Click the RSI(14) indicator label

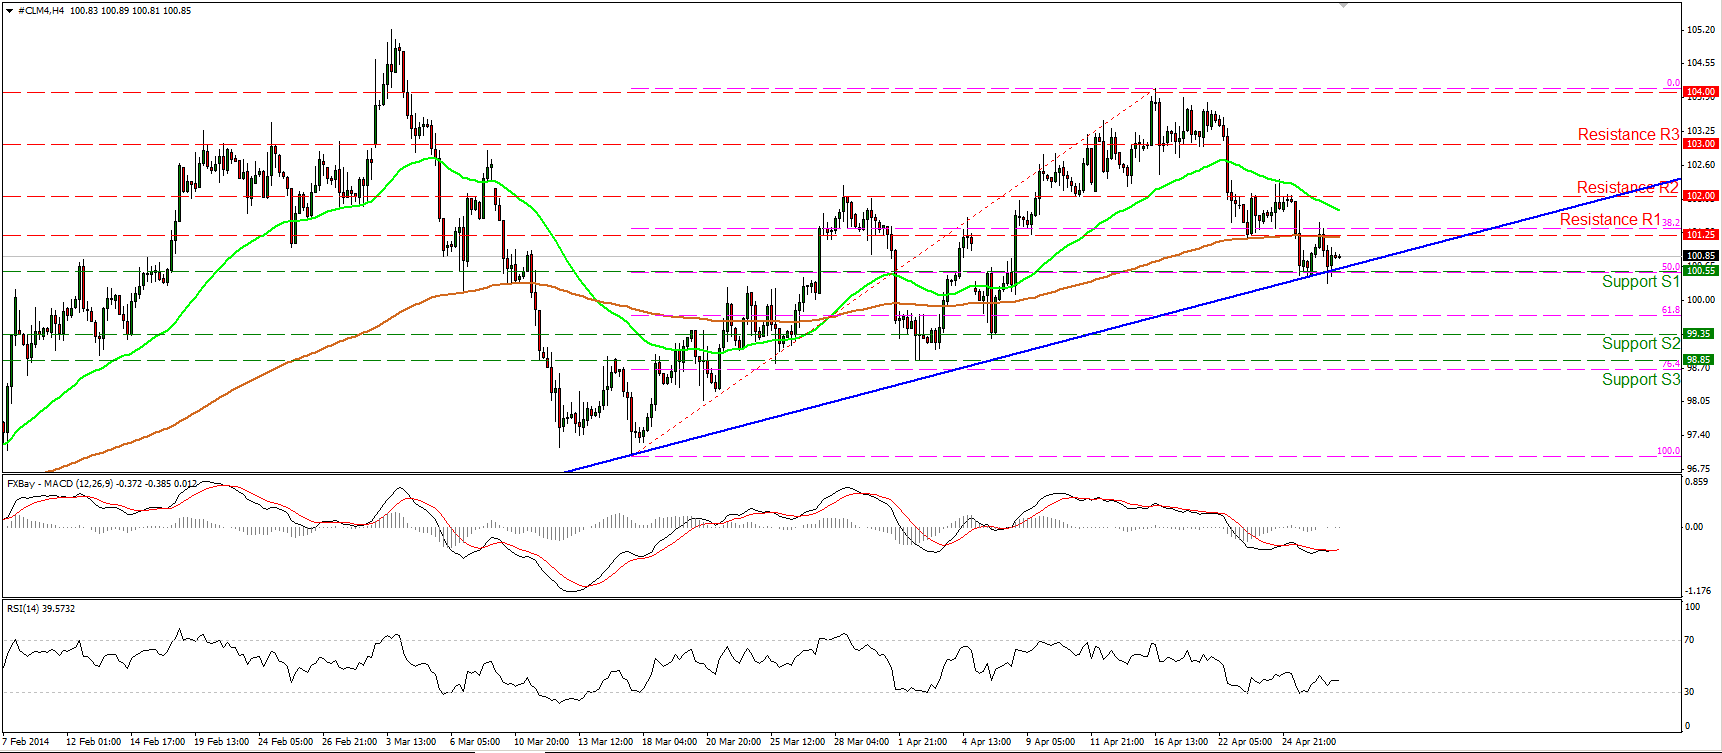pos(41,608)
